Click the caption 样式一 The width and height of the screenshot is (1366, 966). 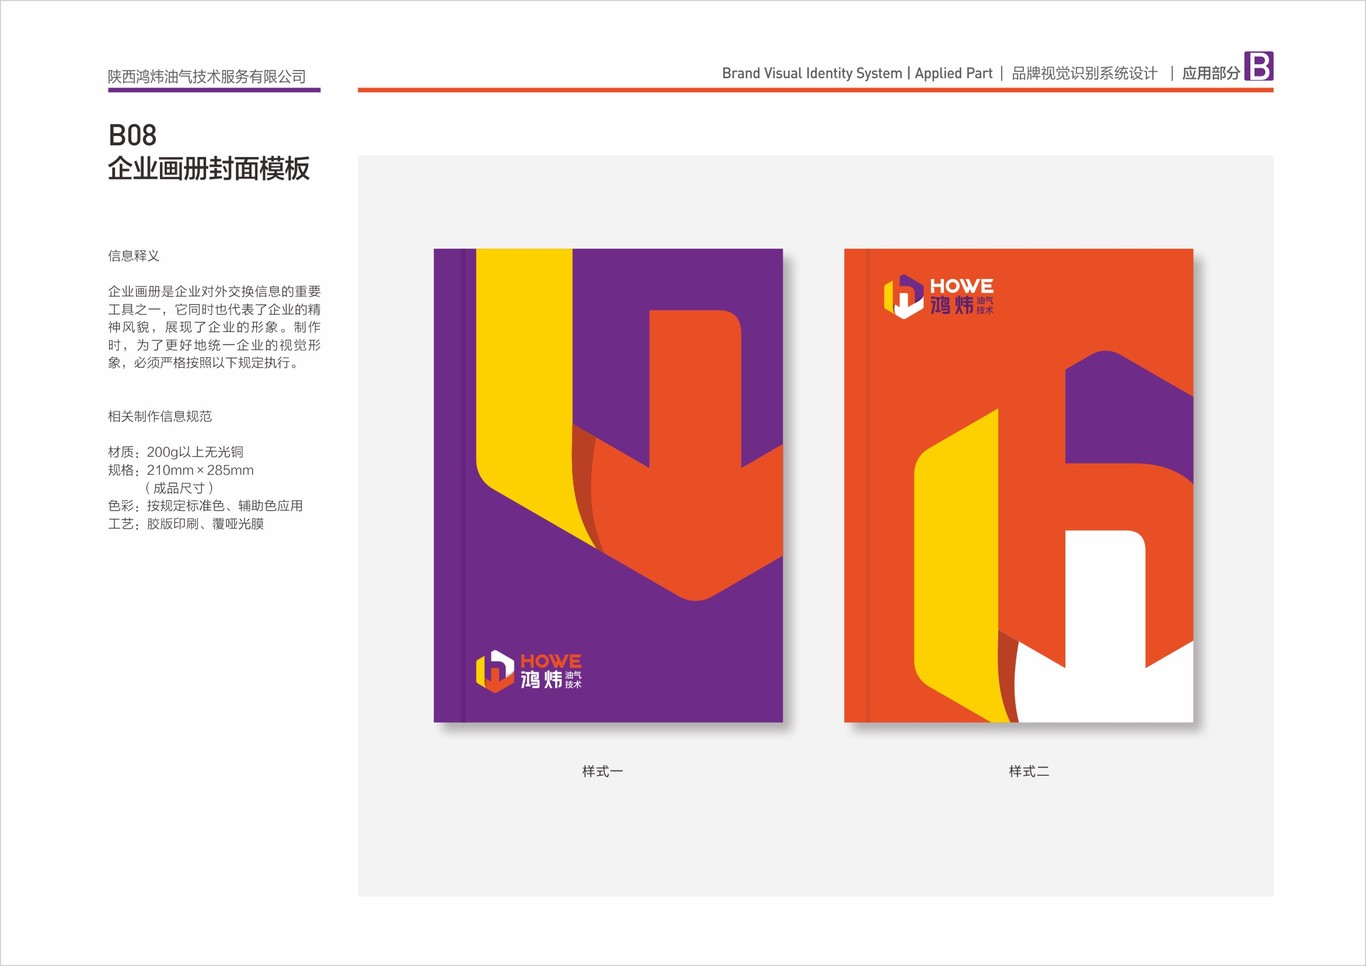click(603, 771)
